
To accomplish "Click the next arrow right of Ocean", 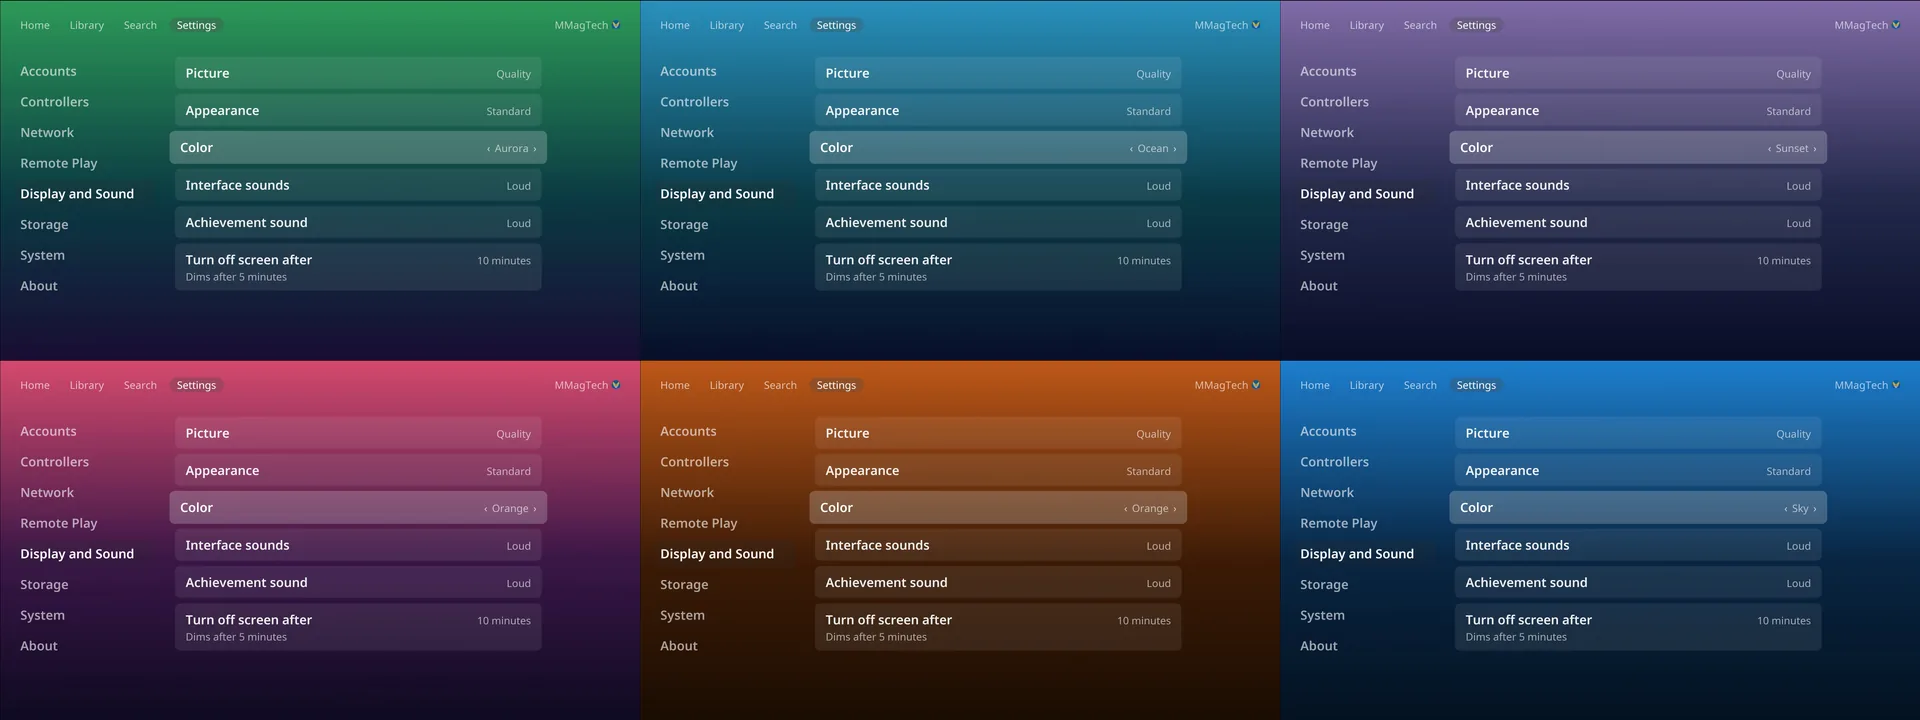I will tap(1175, 149).
